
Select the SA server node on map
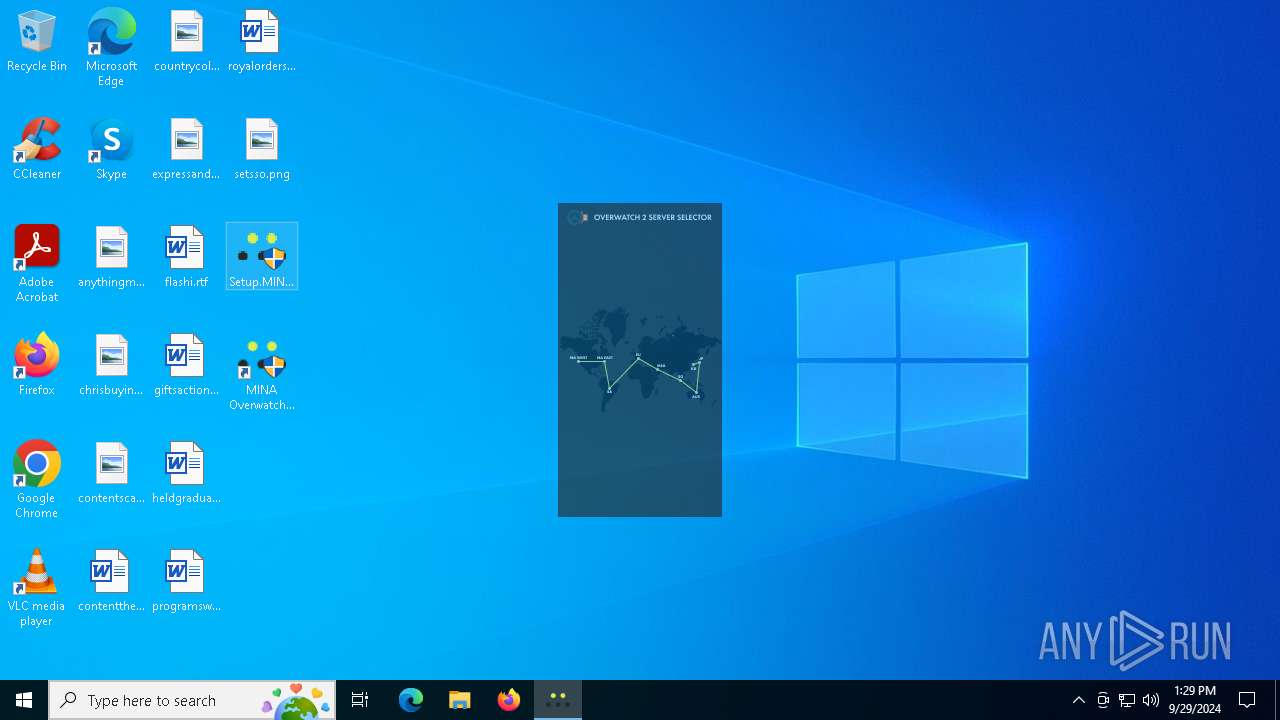click(x=609, y=390)
